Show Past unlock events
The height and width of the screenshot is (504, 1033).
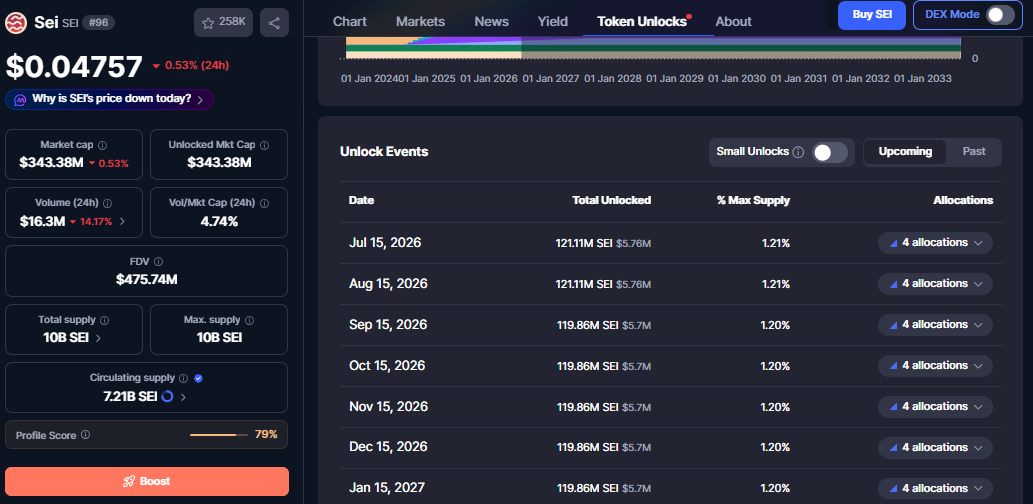tap(974, 152)
